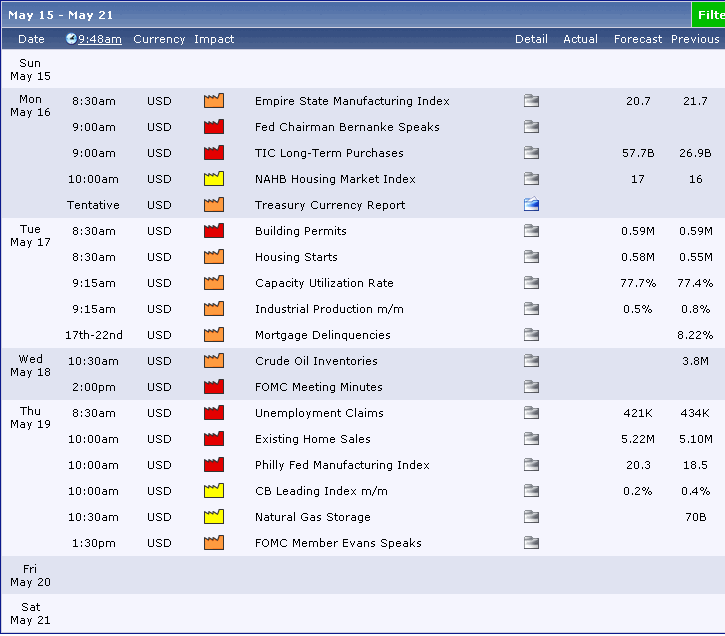
Task: Click red impact icon for Fed Chairman Bernanke Speaks
Action: click(x=214, y=126)
